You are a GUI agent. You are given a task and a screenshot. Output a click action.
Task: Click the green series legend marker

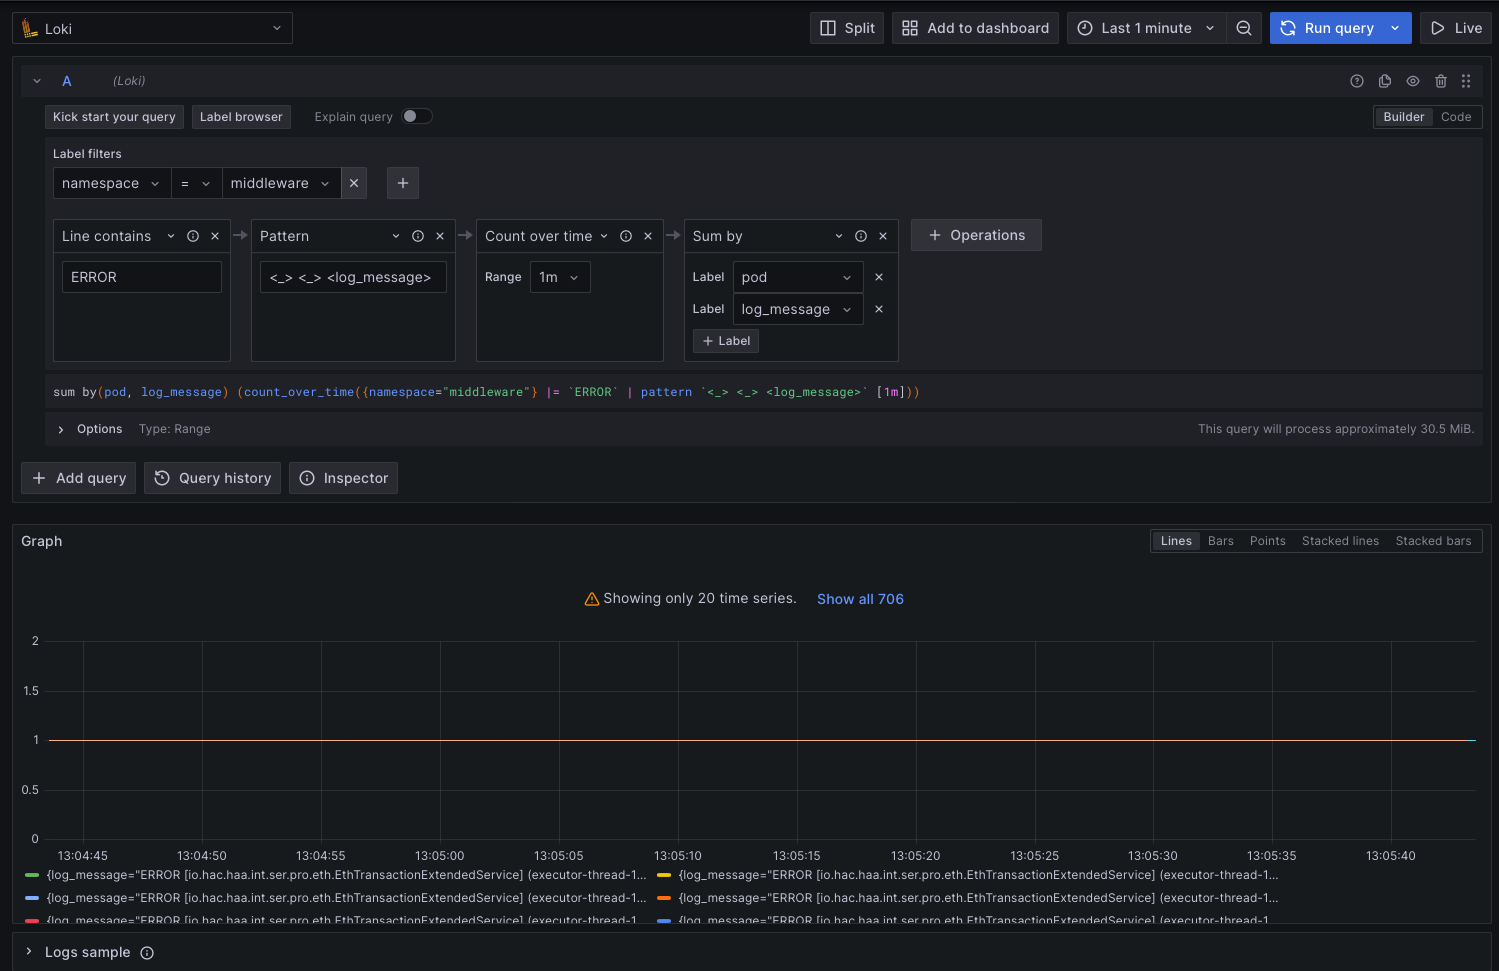tap(30, 874)
